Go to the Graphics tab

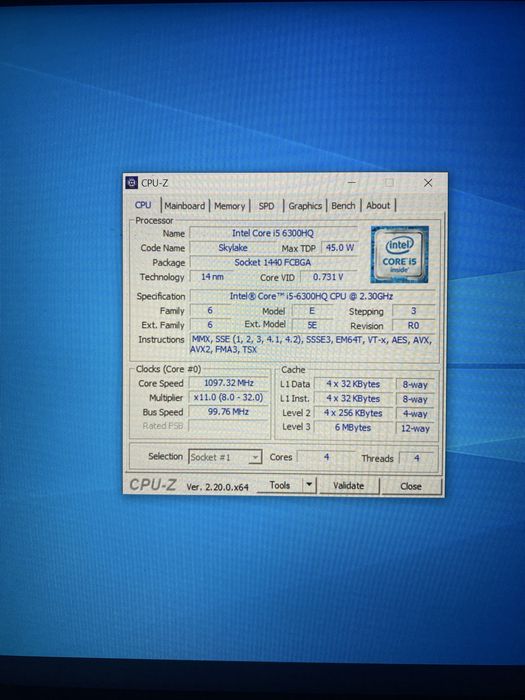[305, 206]
